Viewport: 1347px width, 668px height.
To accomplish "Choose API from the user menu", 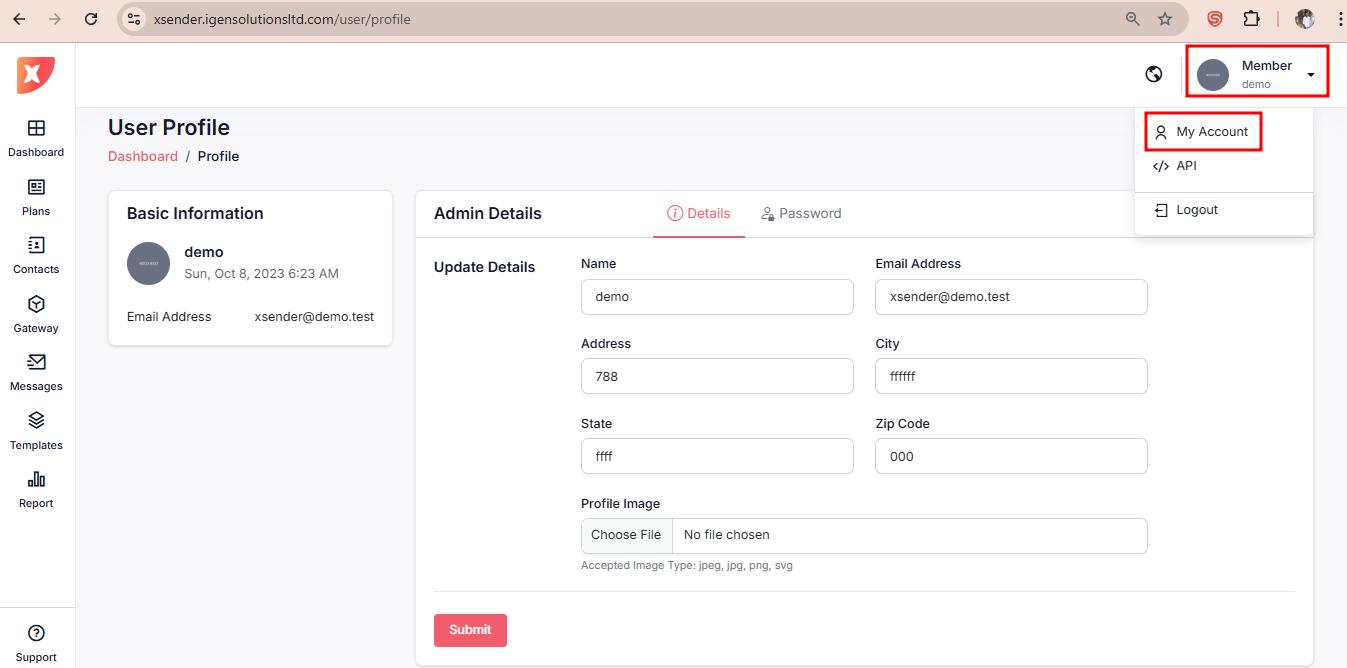I will [1186, 166].
